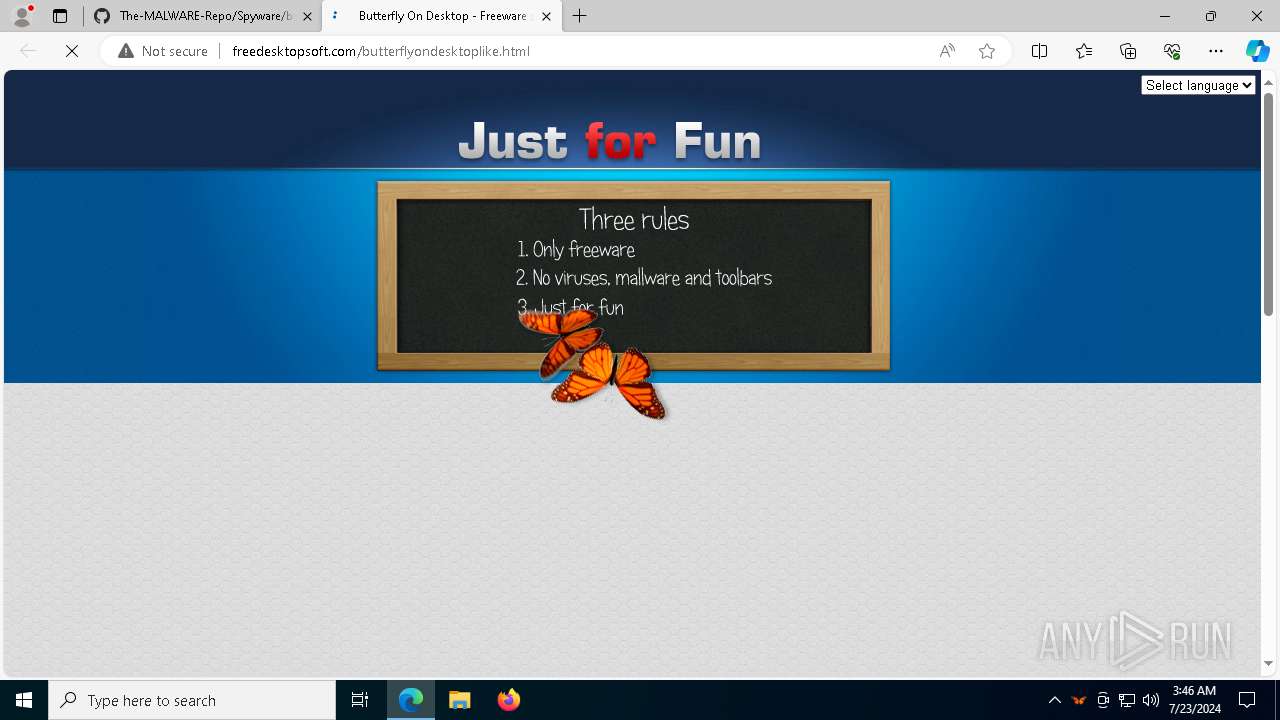Viewport: 1280px width, 720px height.
Task: Open File Explorer from taskbar
Action: pyautogui.click(x=460, y=700)
